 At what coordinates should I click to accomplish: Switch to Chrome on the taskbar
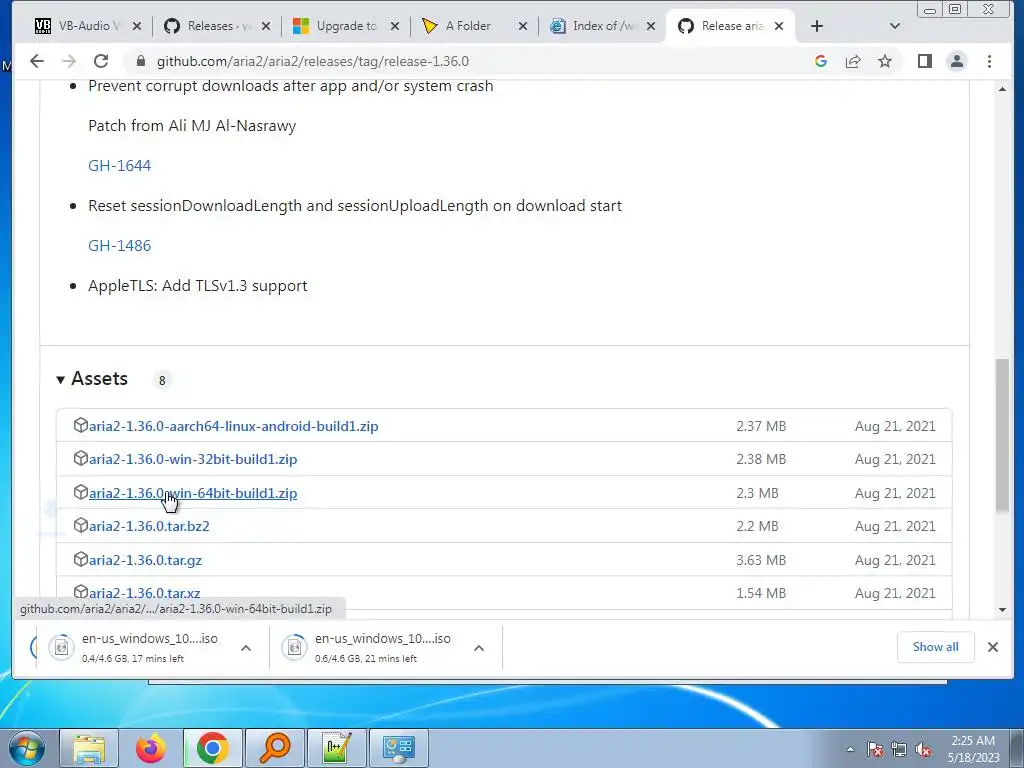pos(213,748)
